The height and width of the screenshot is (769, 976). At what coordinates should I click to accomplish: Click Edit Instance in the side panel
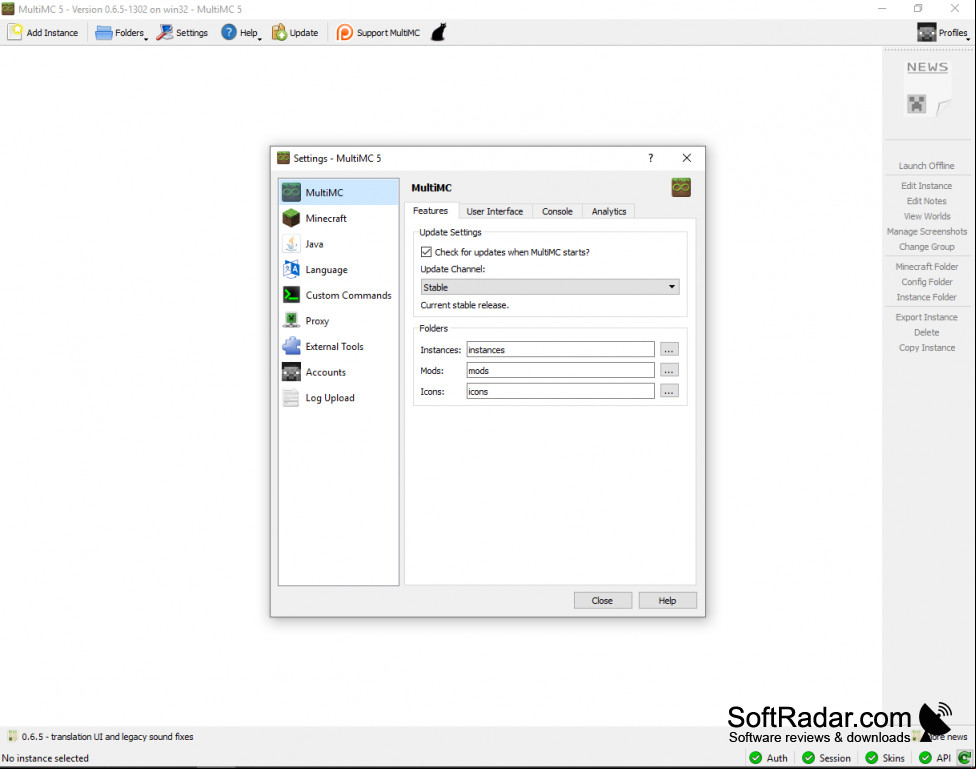[x=926, y=186]
